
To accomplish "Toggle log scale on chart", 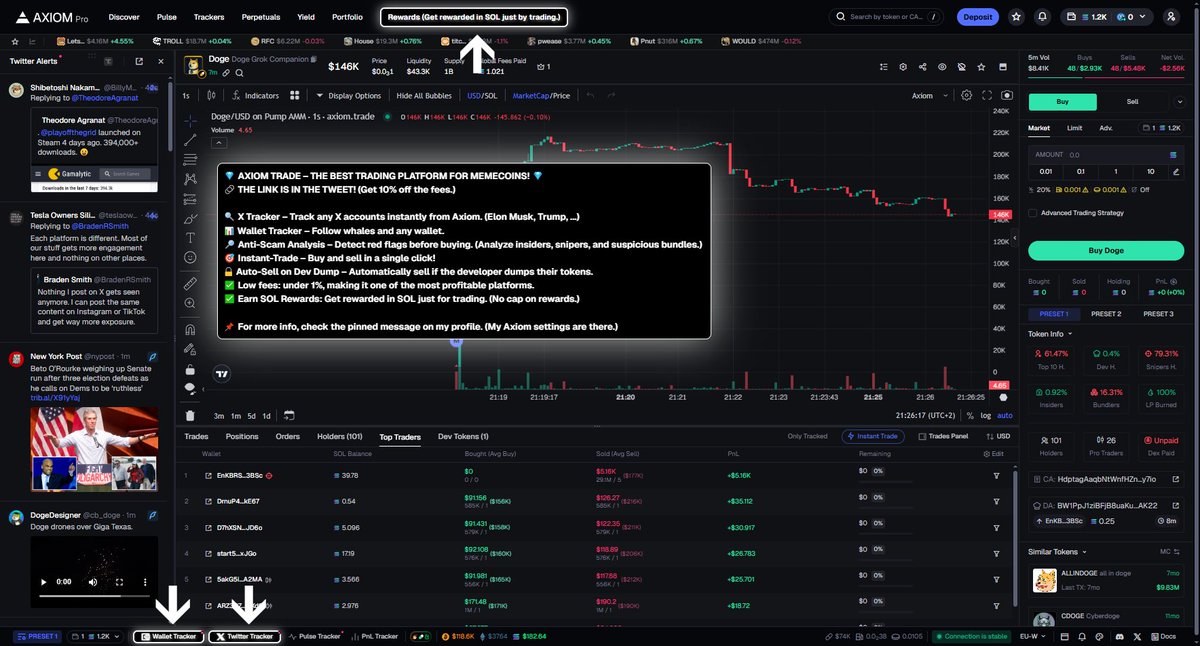I will point(986,415).
